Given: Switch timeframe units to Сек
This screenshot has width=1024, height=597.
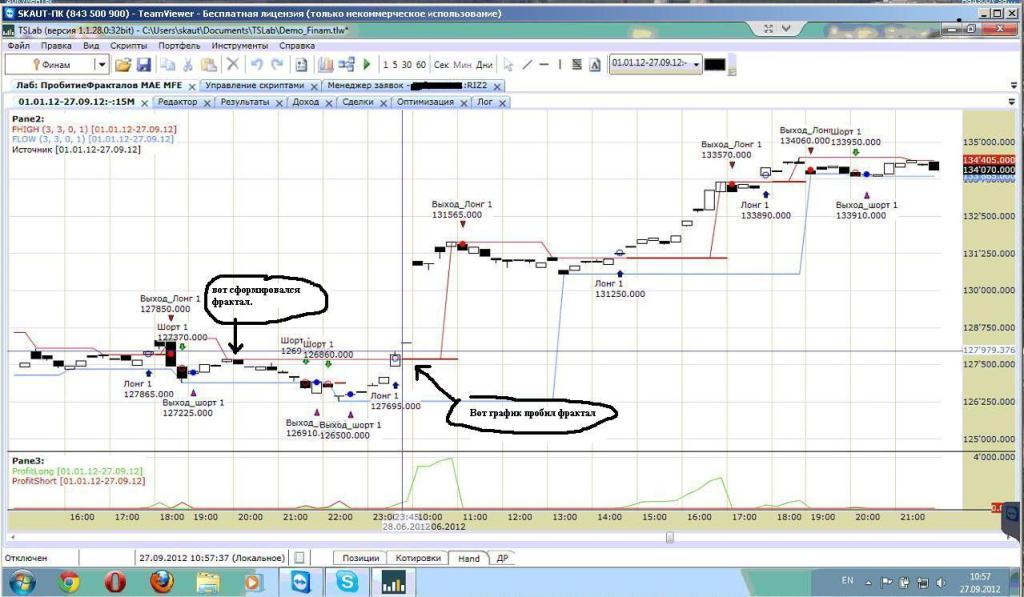Looking at the screenshot, I should (x=441, y=65).
